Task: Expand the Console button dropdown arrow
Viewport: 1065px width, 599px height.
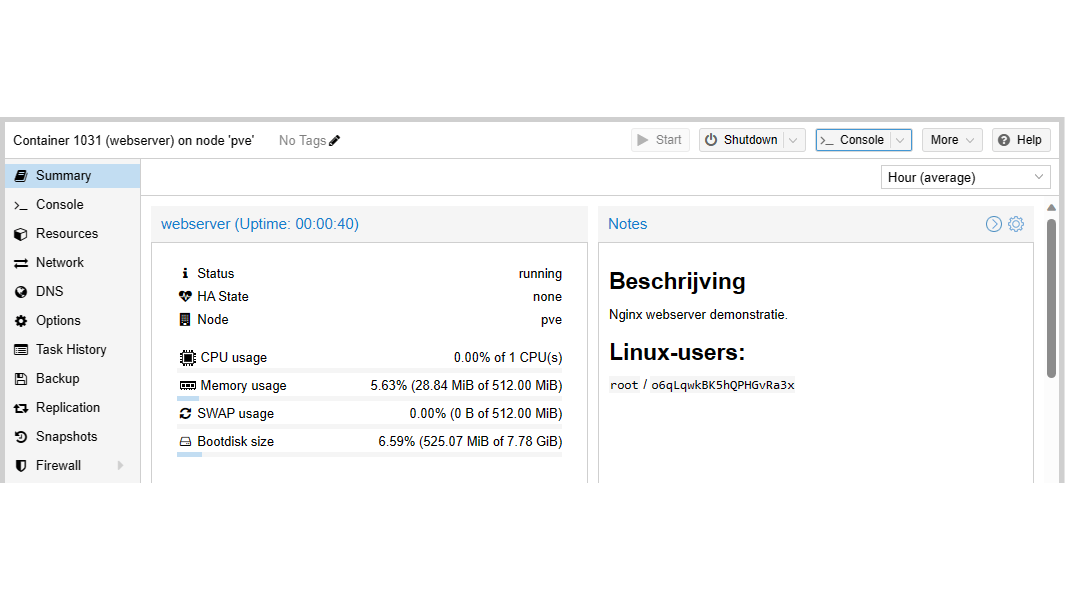Action: pyautogui.click(x=900, y=140)
